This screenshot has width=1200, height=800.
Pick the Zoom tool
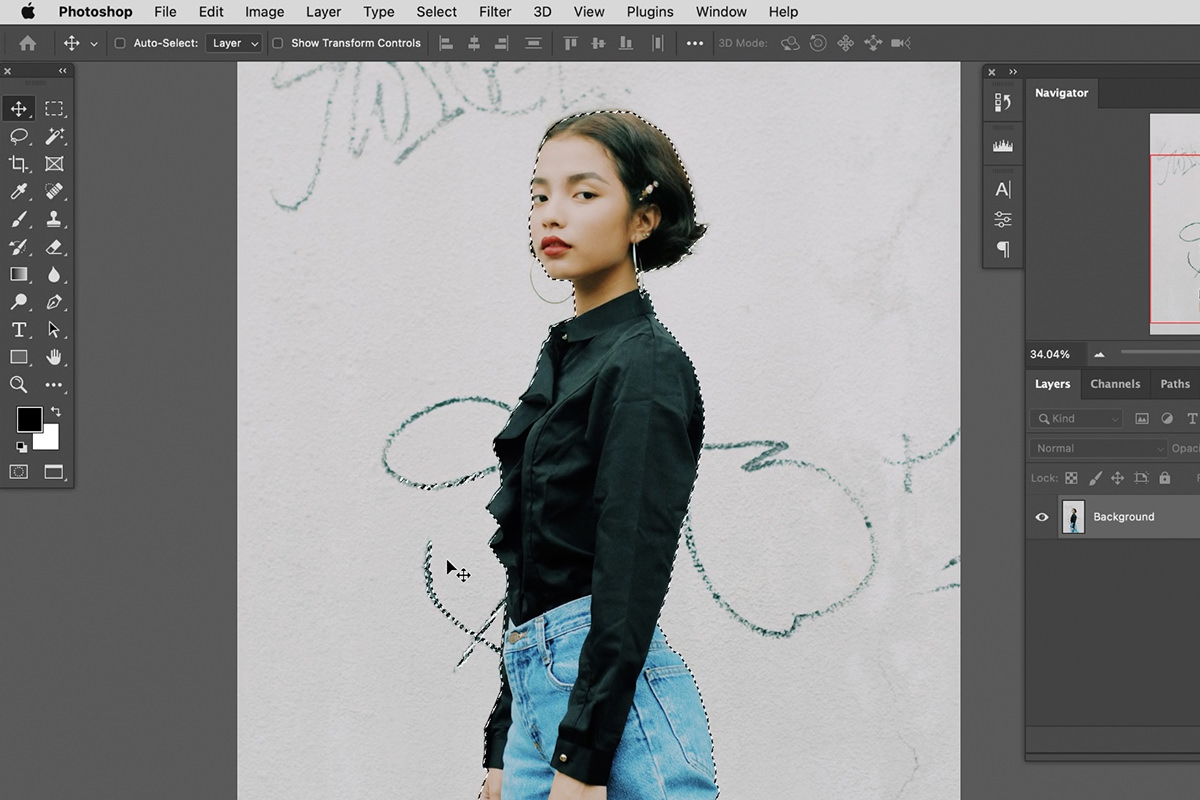click(18, 384)
